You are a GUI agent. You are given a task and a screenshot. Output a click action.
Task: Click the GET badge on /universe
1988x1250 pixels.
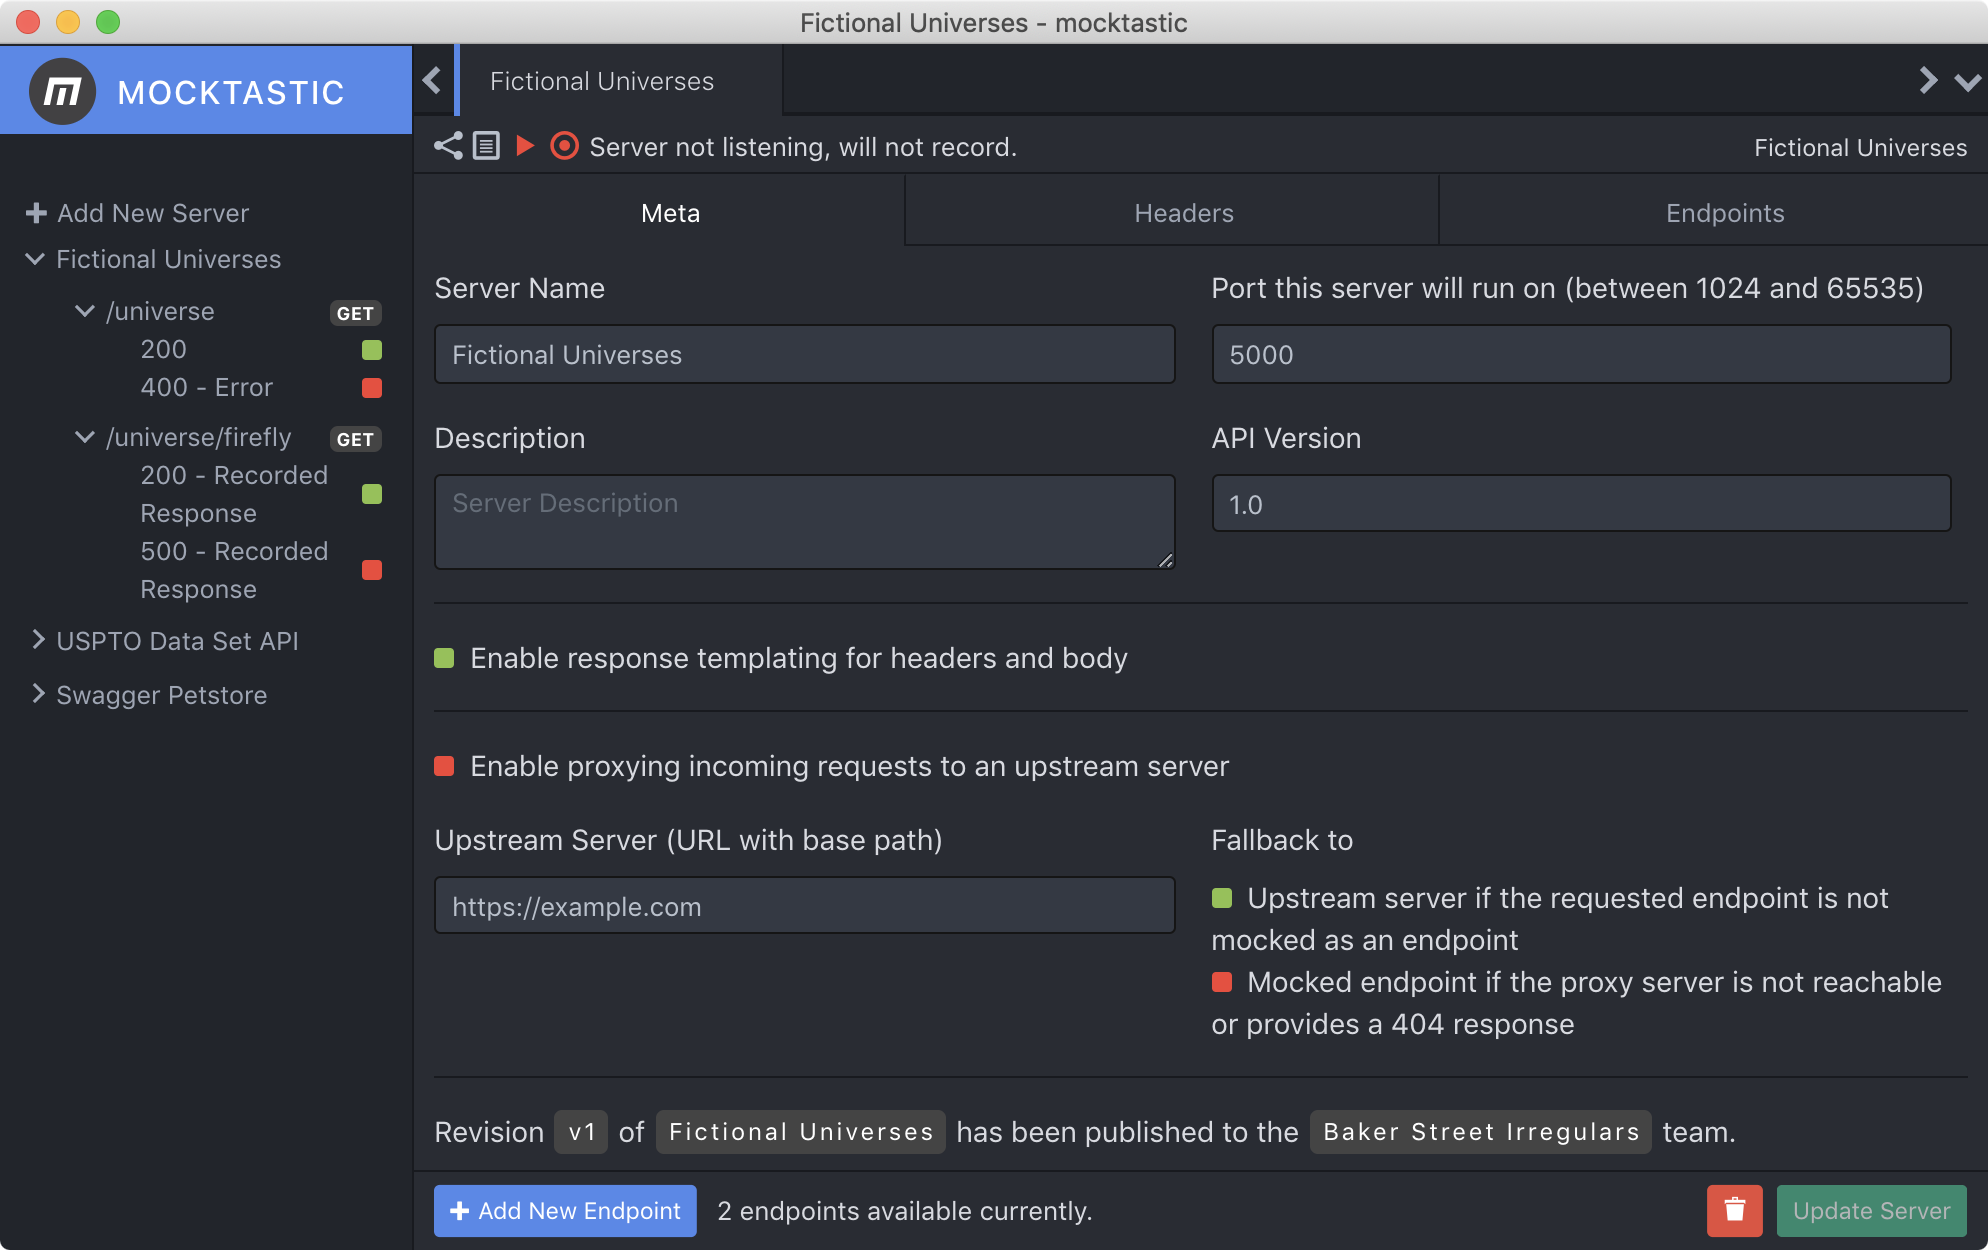(x=355, y=313)
